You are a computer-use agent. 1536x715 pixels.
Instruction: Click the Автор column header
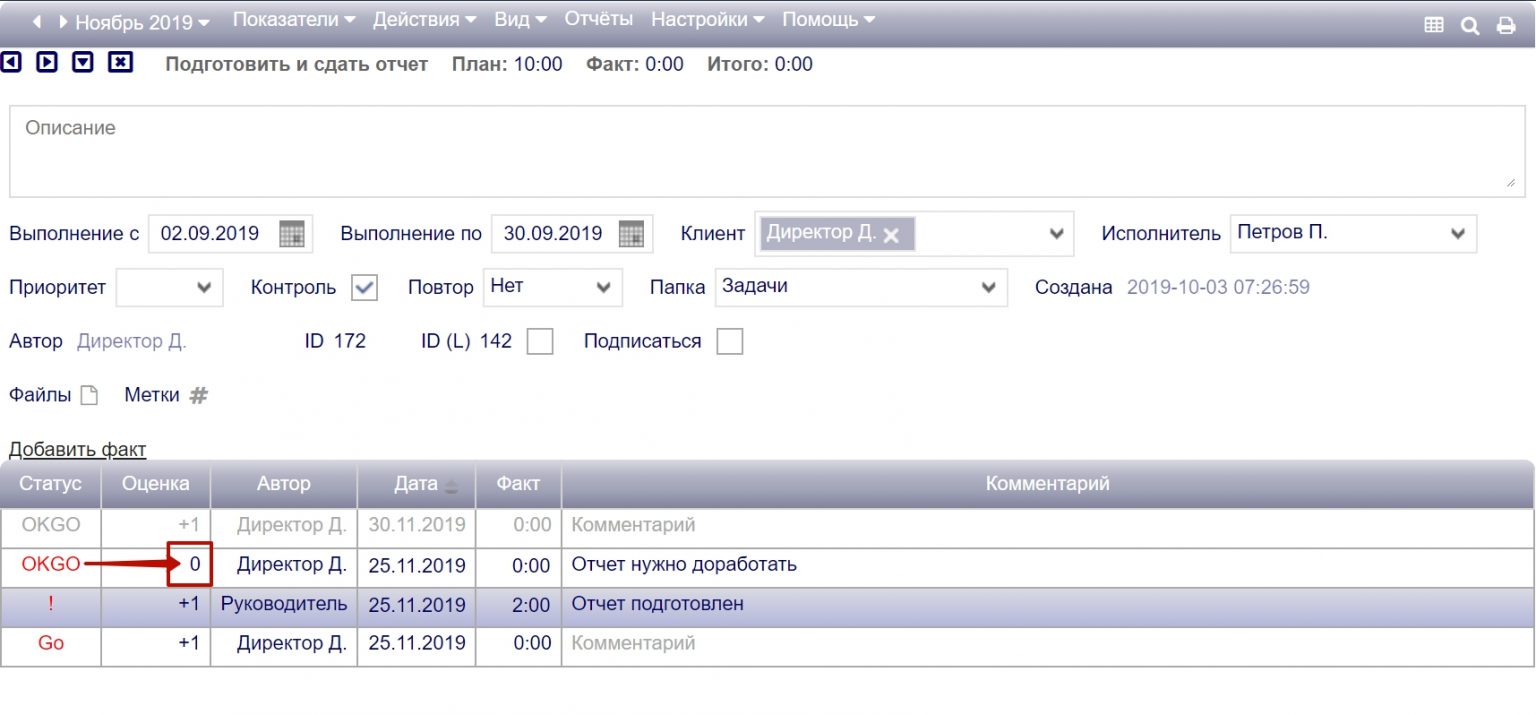click(283, 484)
